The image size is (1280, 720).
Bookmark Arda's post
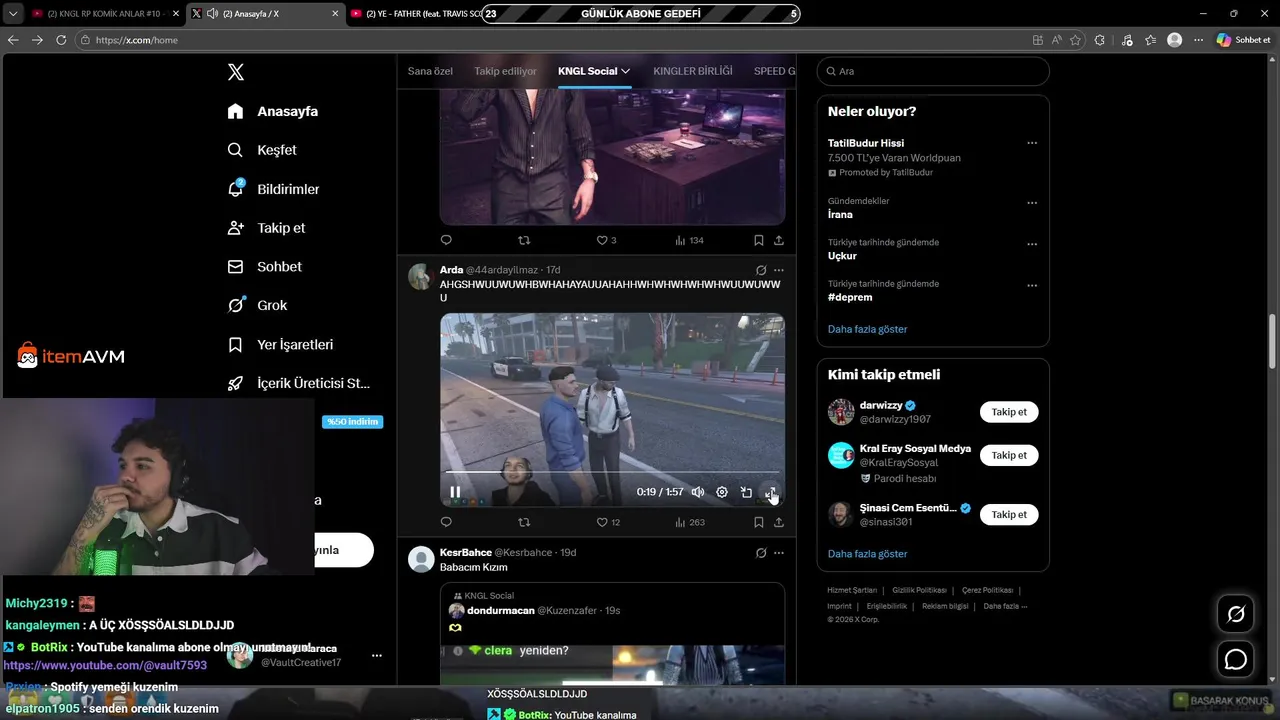tap(758, 522)
